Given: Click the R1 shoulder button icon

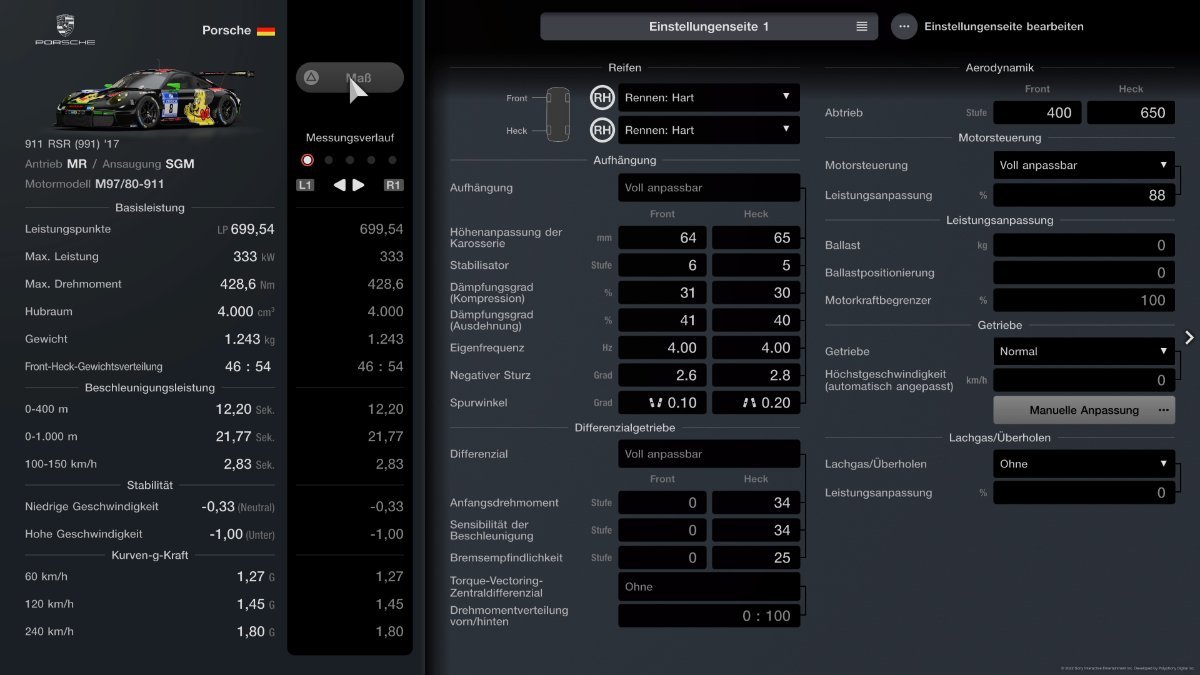Looking at the screenshot, I should [x=393, y=185].
